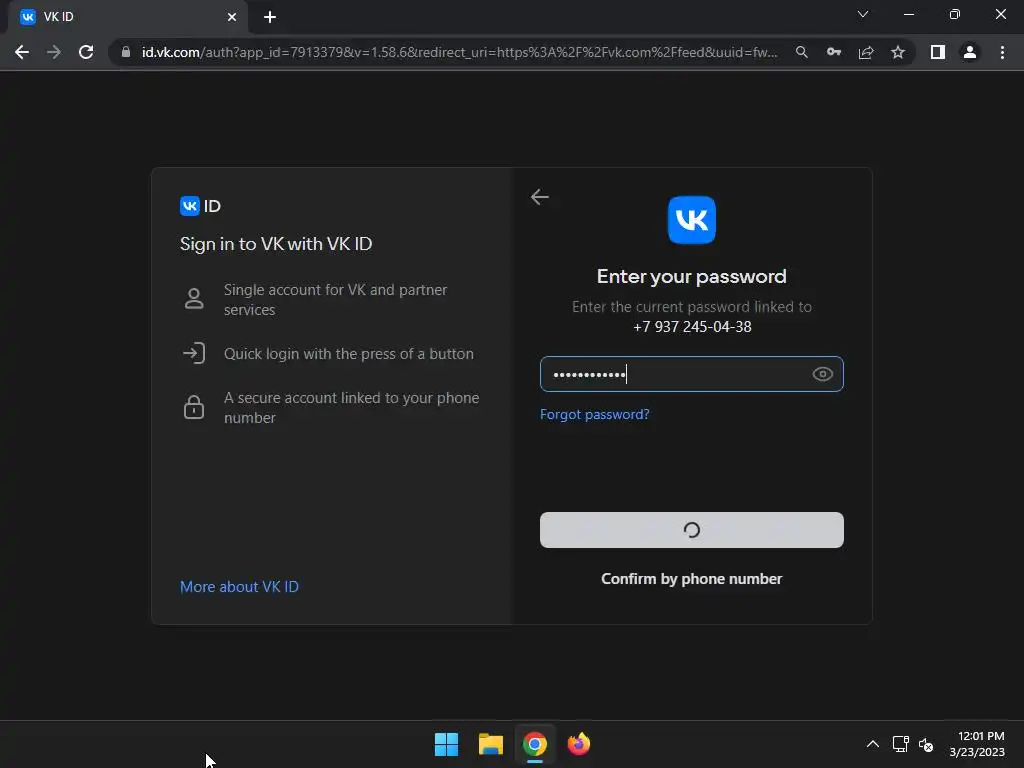
Task: Show hidden tray icons chevron
Action: 872,744
